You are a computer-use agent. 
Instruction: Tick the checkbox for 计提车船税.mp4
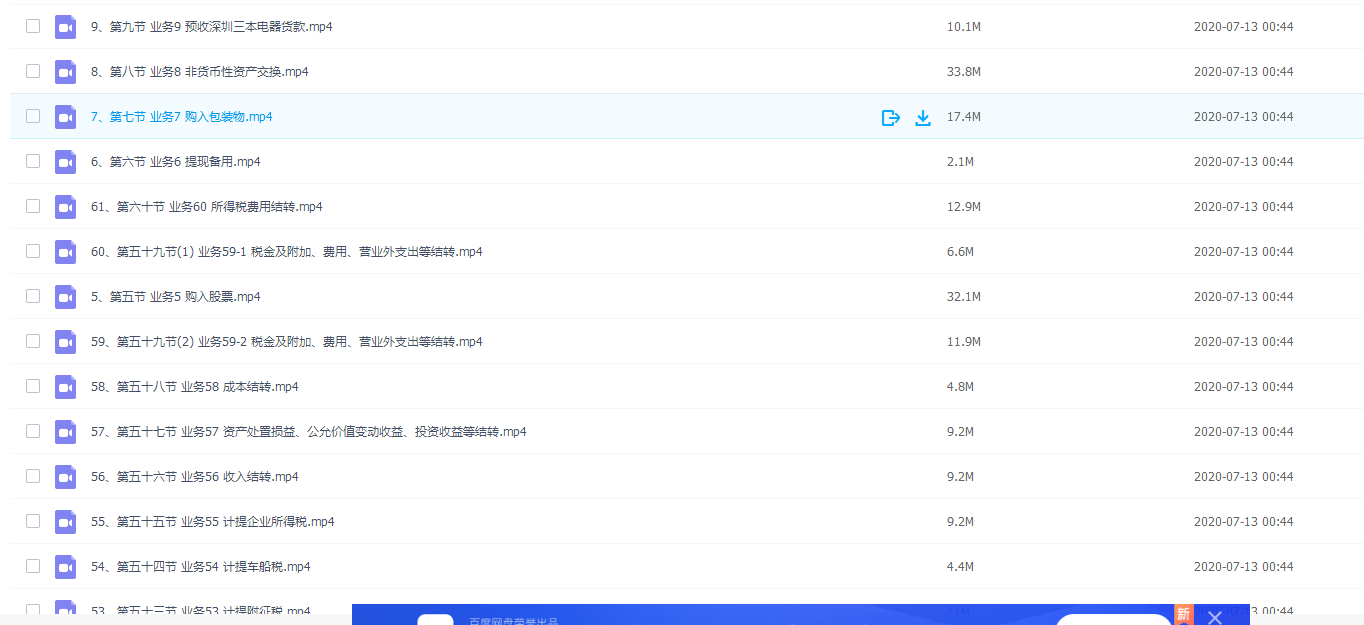(x=33, y=566)
